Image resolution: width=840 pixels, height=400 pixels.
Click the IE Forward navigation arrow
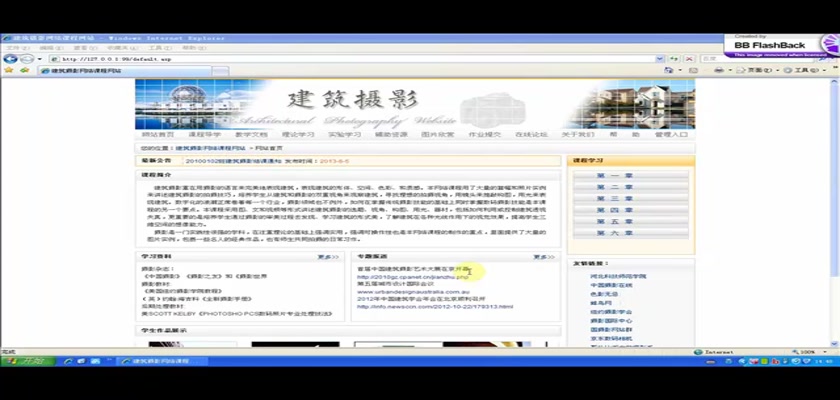click(26, 59)
